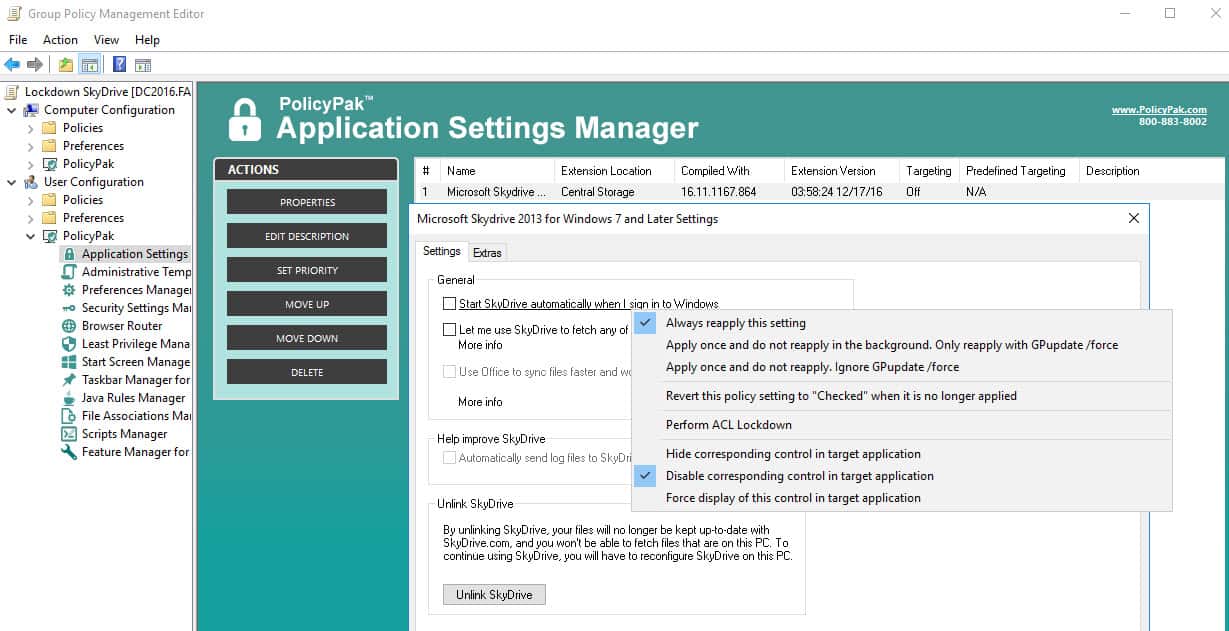1229x631 pixels.
Task: Click the EDIT DESCRIPTION button
Action: tap(307, 236)
